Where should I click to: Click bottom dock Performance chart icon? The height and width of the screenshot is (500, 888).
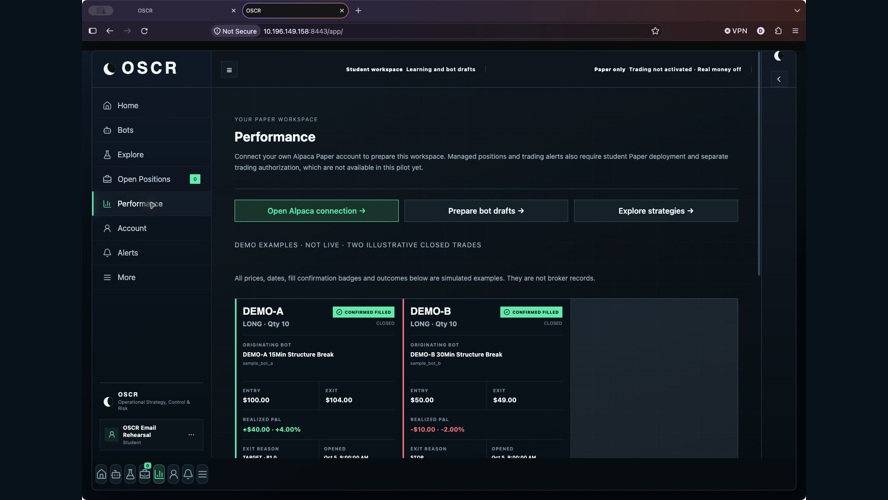click(x=159, y=475)
